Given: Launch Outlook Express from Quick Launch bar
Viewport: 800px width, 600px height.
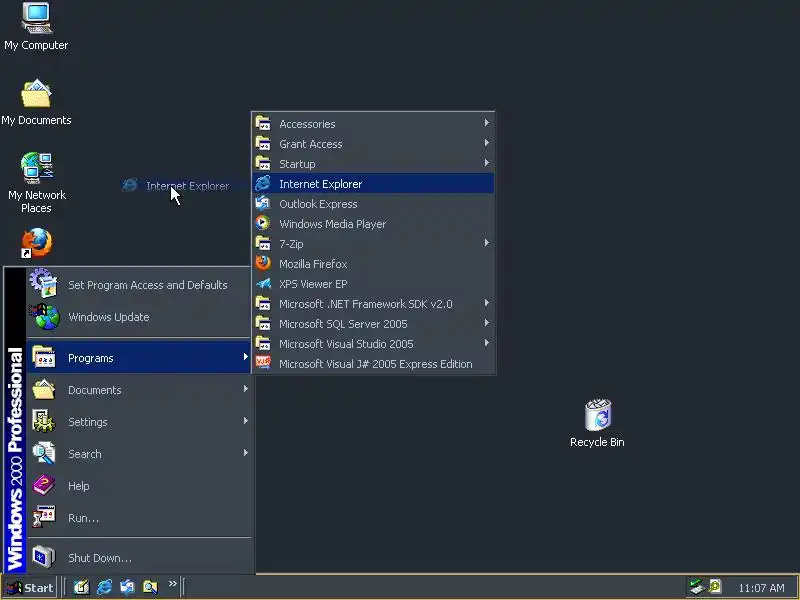Looking at the screenshot, I should [127, 587].
